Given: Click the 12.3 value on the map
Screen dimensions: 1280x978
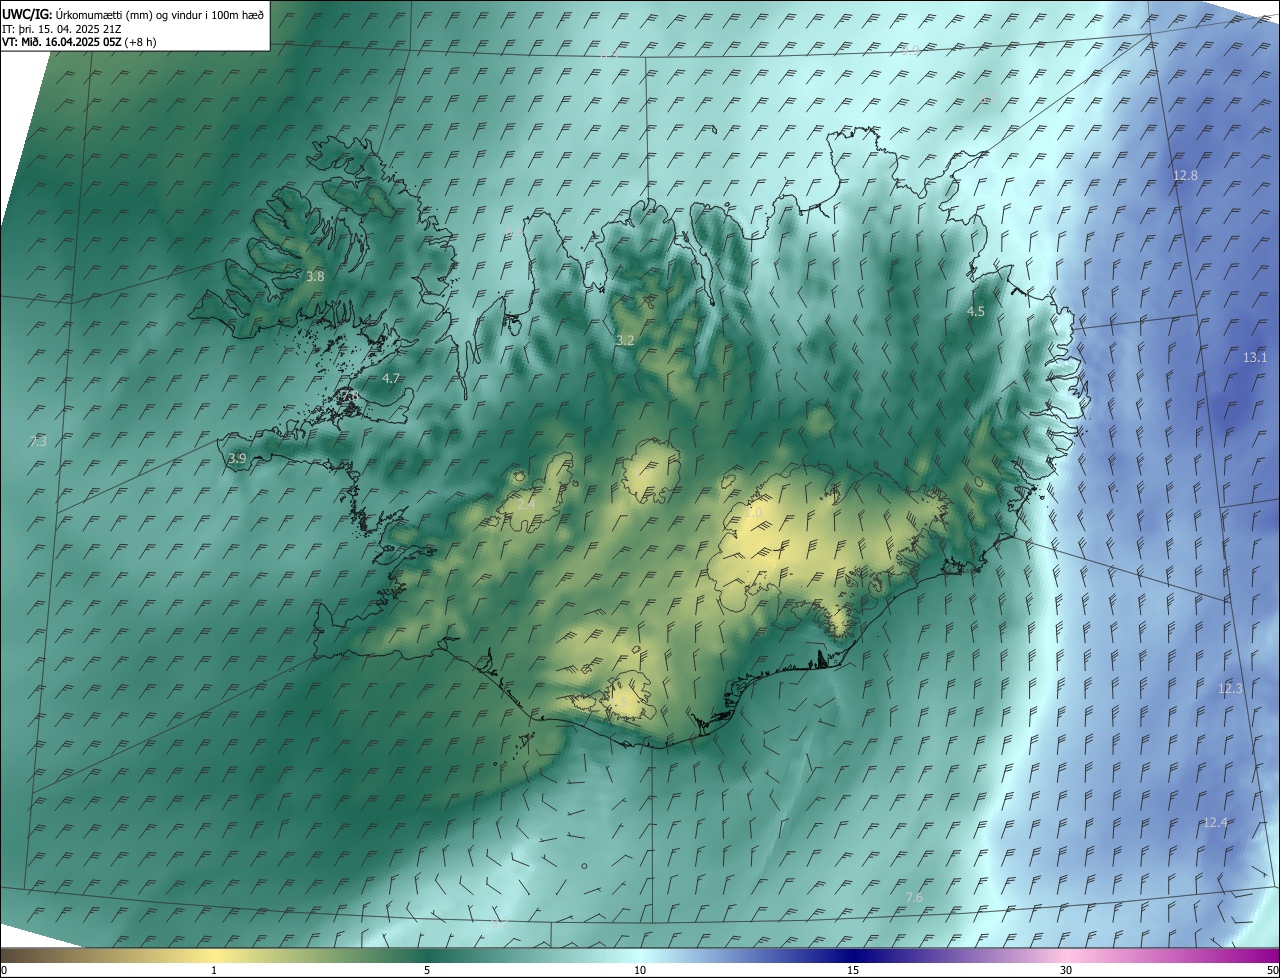Looking at the screenshot, I should [1230, 688].
